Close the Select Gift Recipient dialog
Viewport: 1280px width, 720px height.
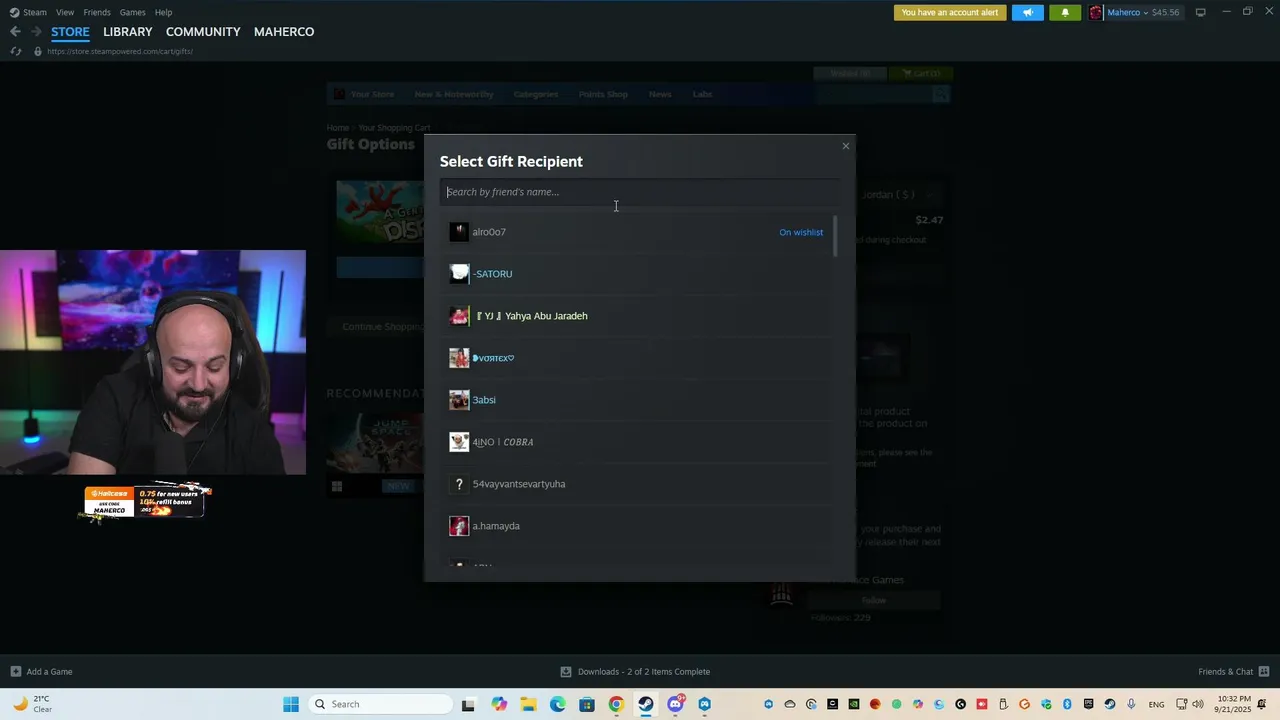click(845, 146)
